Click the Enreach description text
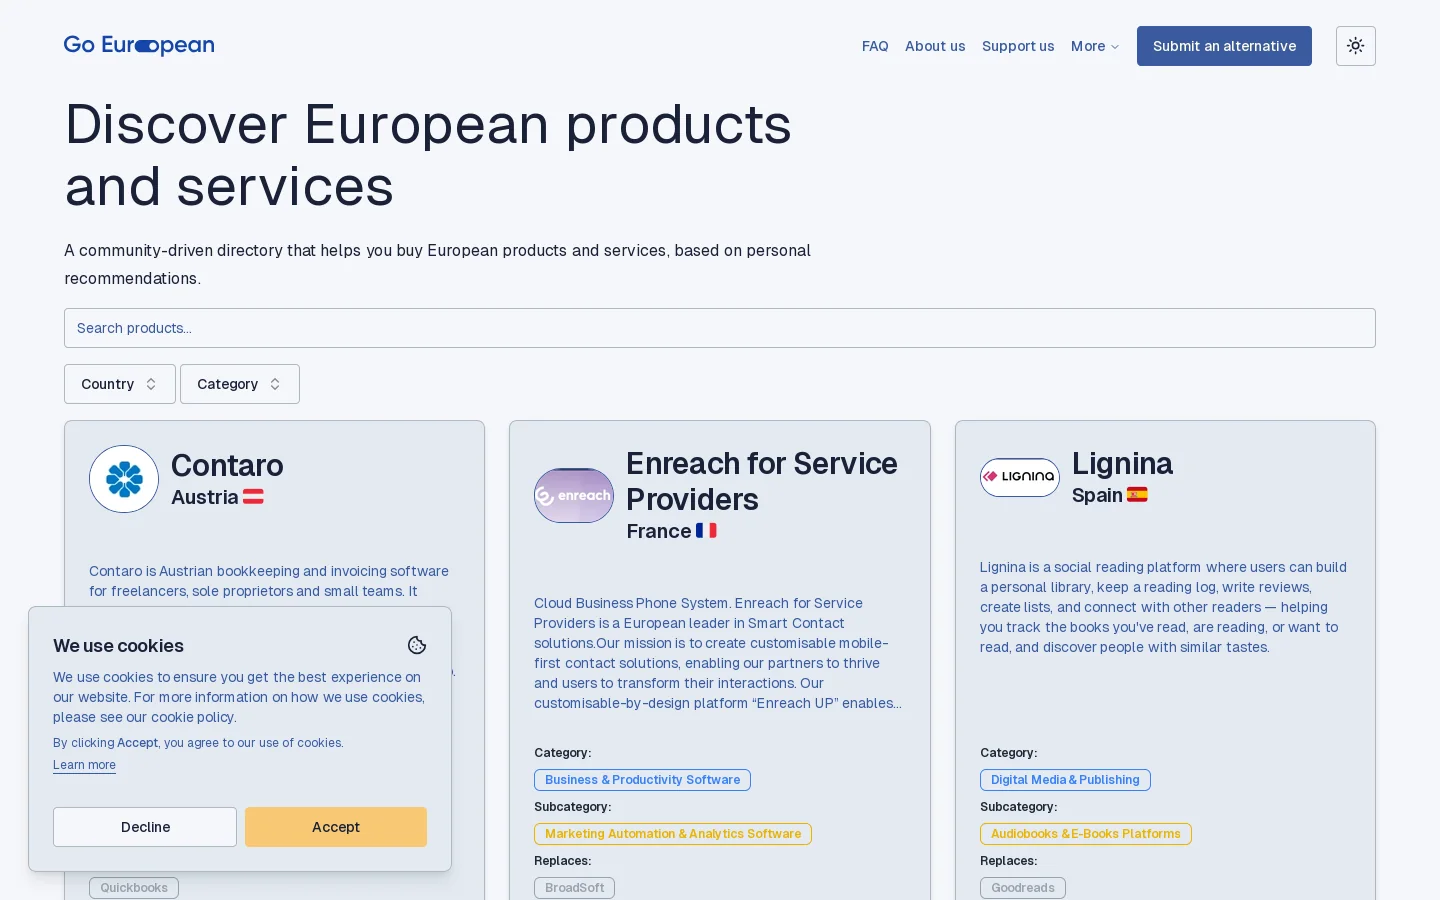 (x=718, y=653)
